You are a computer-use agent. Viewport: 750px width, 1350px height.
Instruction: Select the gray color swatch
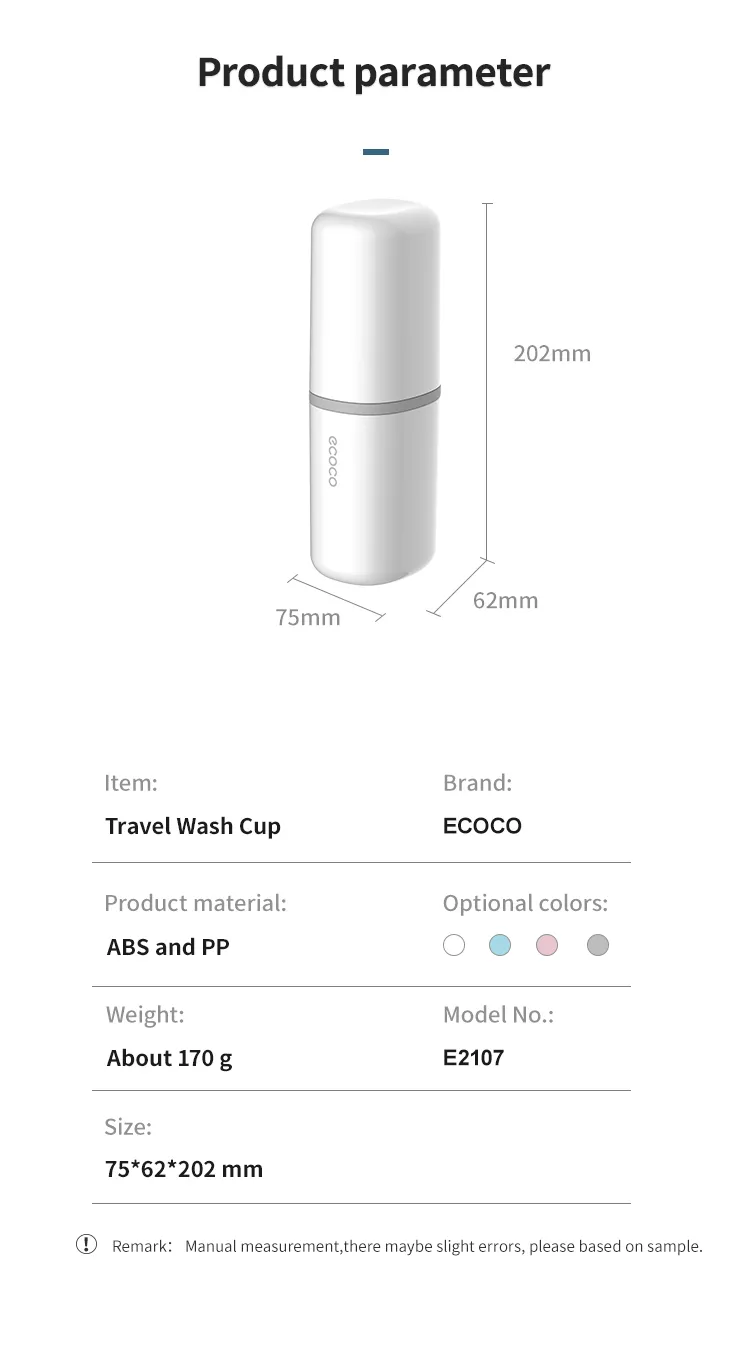[598, 945]
